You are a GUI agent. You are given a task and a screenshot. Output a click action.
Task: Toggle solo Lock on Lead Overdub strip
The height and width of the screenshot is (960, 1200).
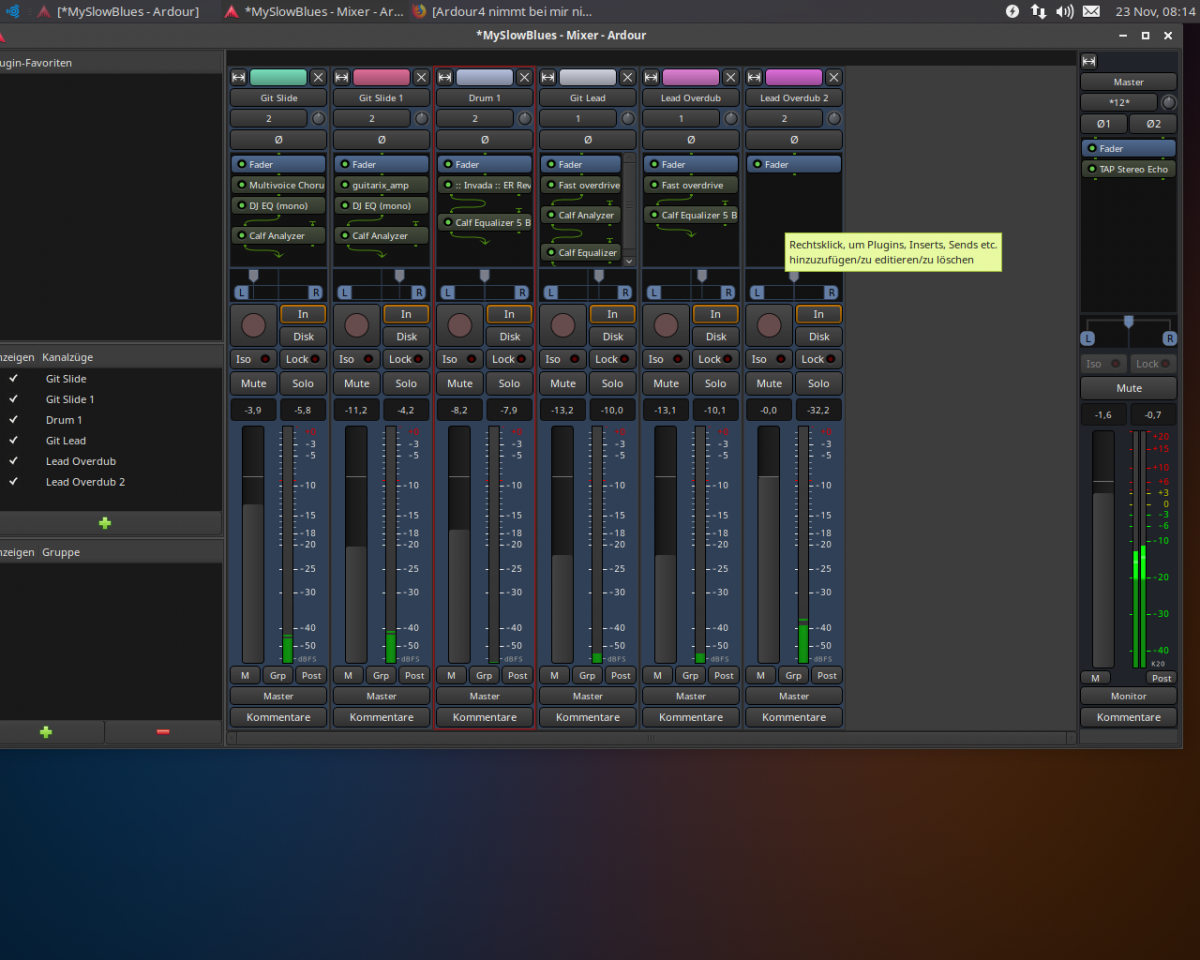coord(716,359)
